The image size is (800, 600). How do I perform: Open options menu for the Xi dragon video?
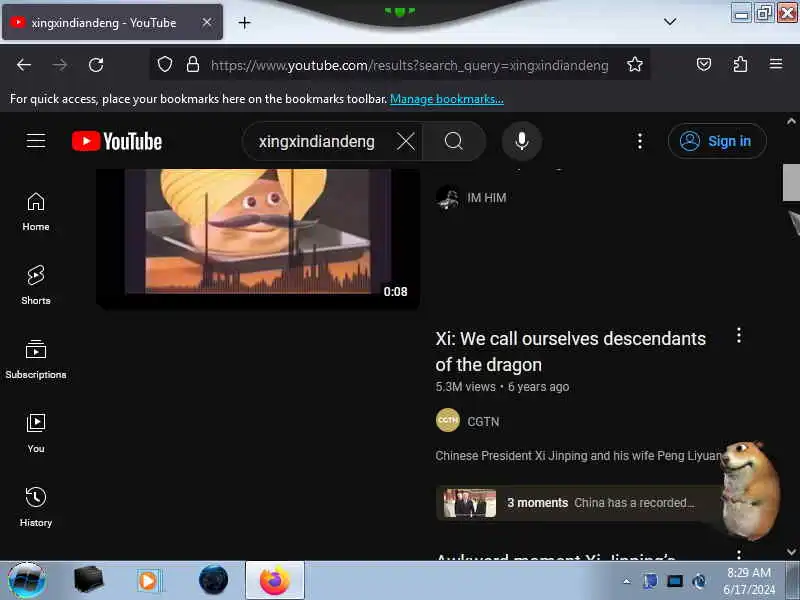(x=739, y=335)
